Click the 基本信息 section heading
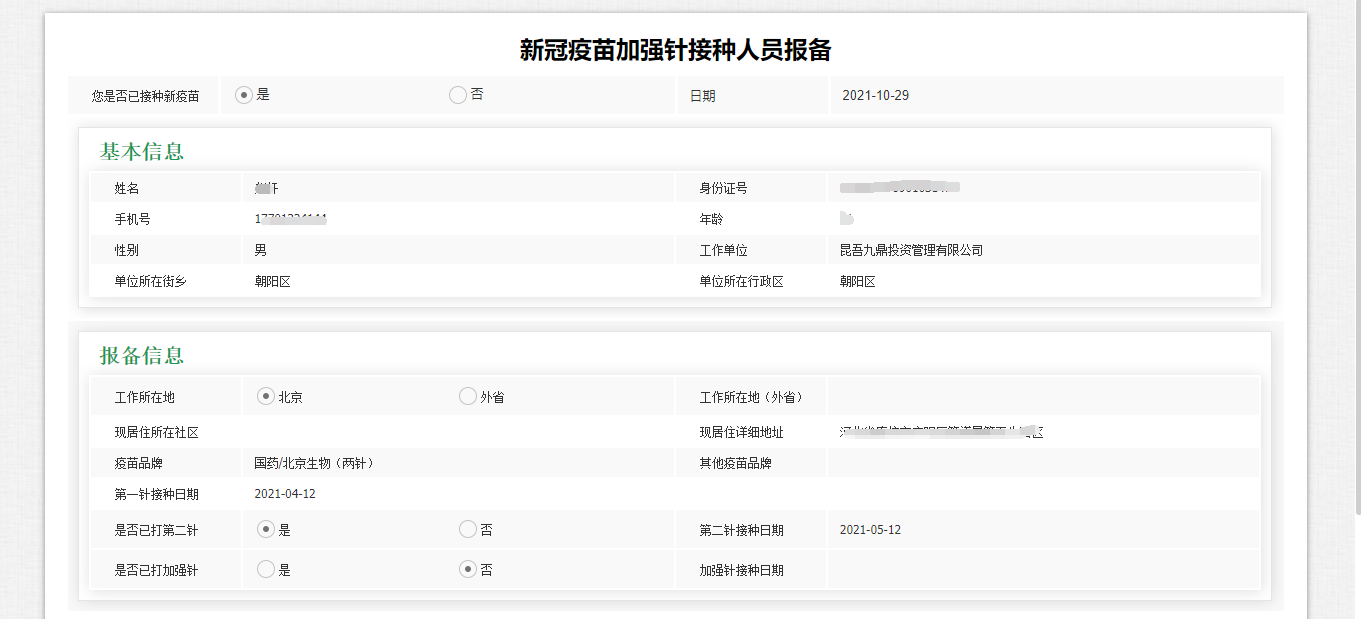The image size is (1361, 619). click(142, 152)
